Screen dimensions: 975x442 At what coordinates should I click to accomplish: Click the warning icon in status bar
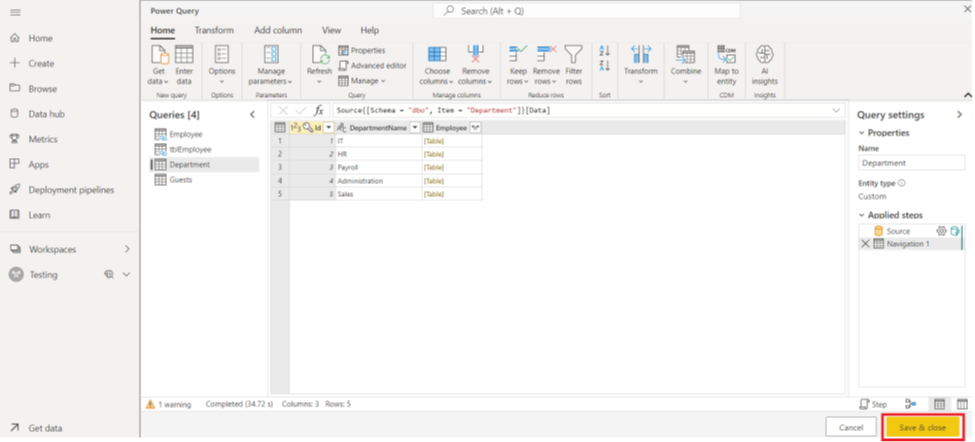[150, 404]
